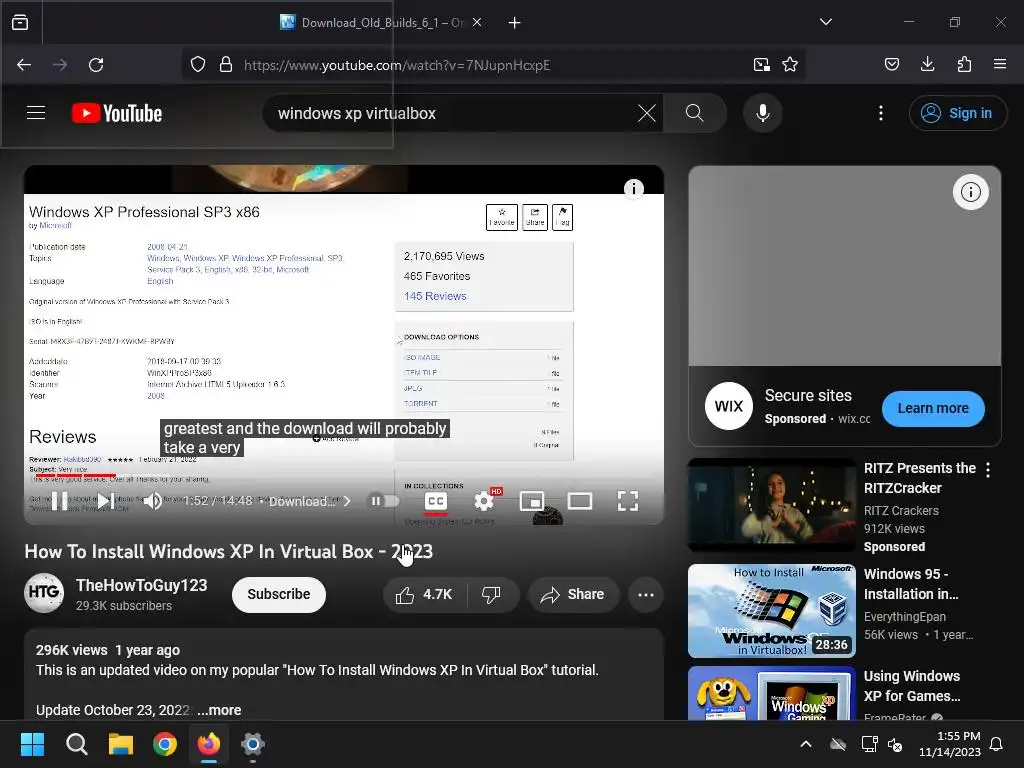Skip to next video in player
Screen dimensions: 1024x768
pyautogui.click(x=106, y=501)
